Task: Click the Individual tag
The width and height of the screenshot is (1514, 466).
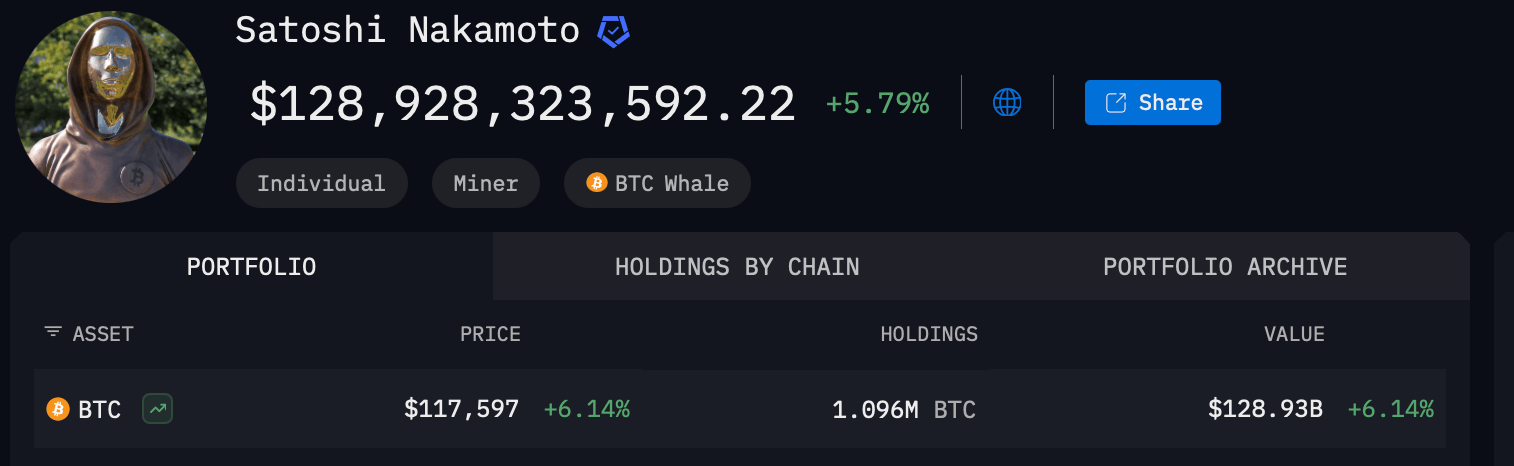Action: coord(321,184)
